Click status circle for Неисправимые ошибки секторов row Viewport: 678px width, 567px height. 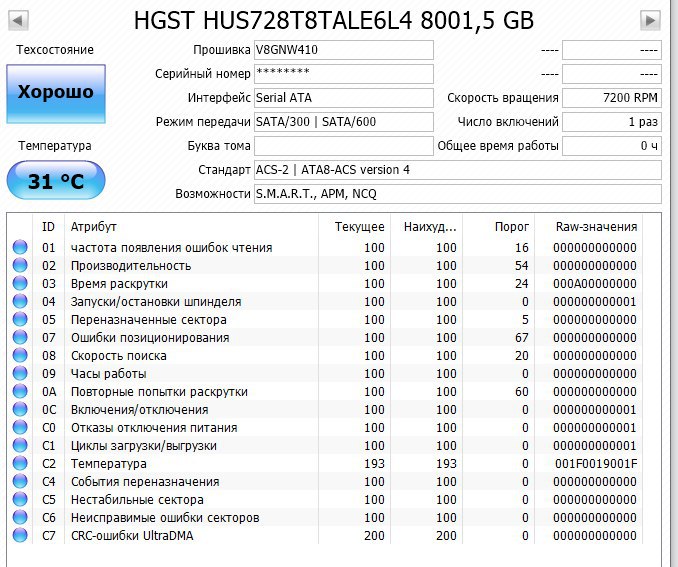pos(20,517)
